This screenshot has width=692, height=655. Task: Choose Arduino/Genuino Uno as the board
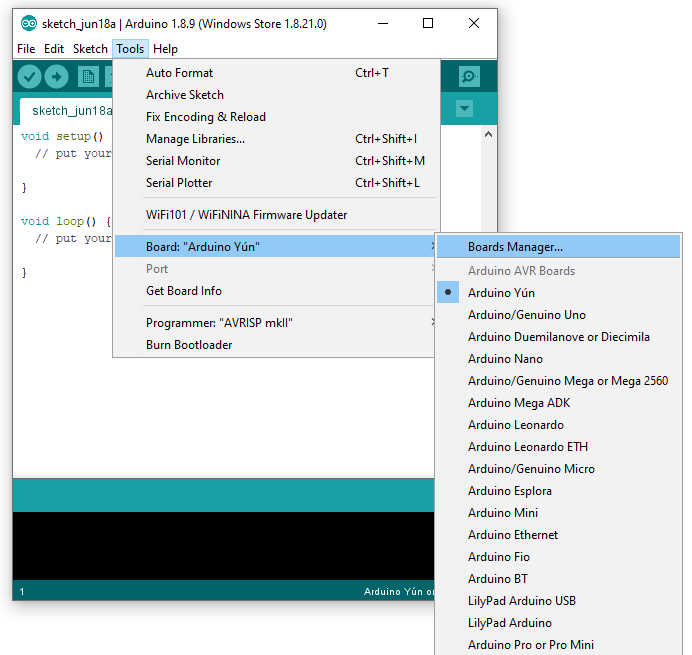[526, 315]
